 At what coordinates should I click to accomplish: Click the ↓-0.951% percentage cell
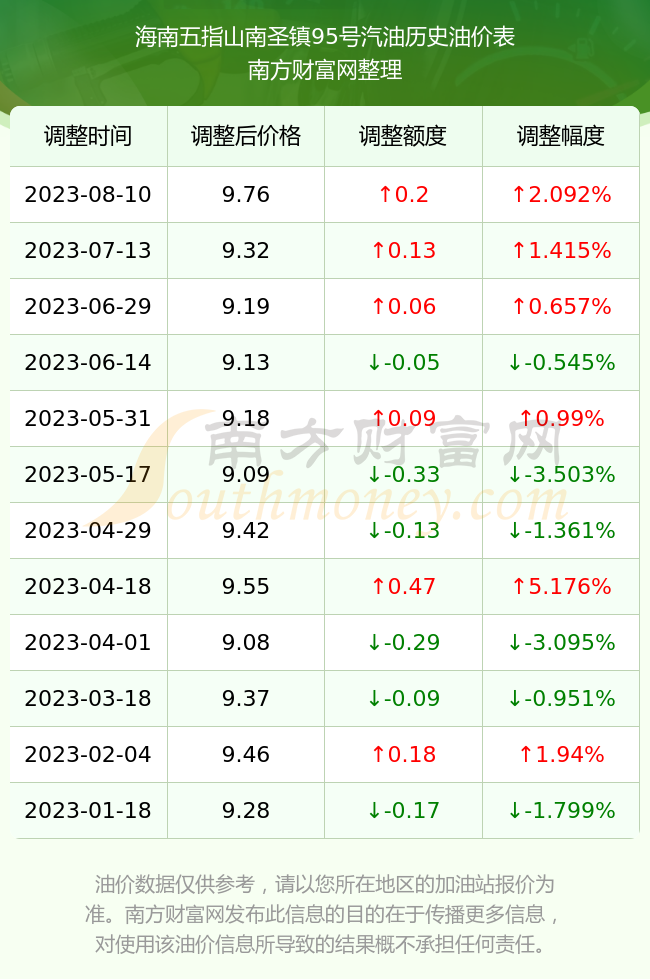(561, 698)
